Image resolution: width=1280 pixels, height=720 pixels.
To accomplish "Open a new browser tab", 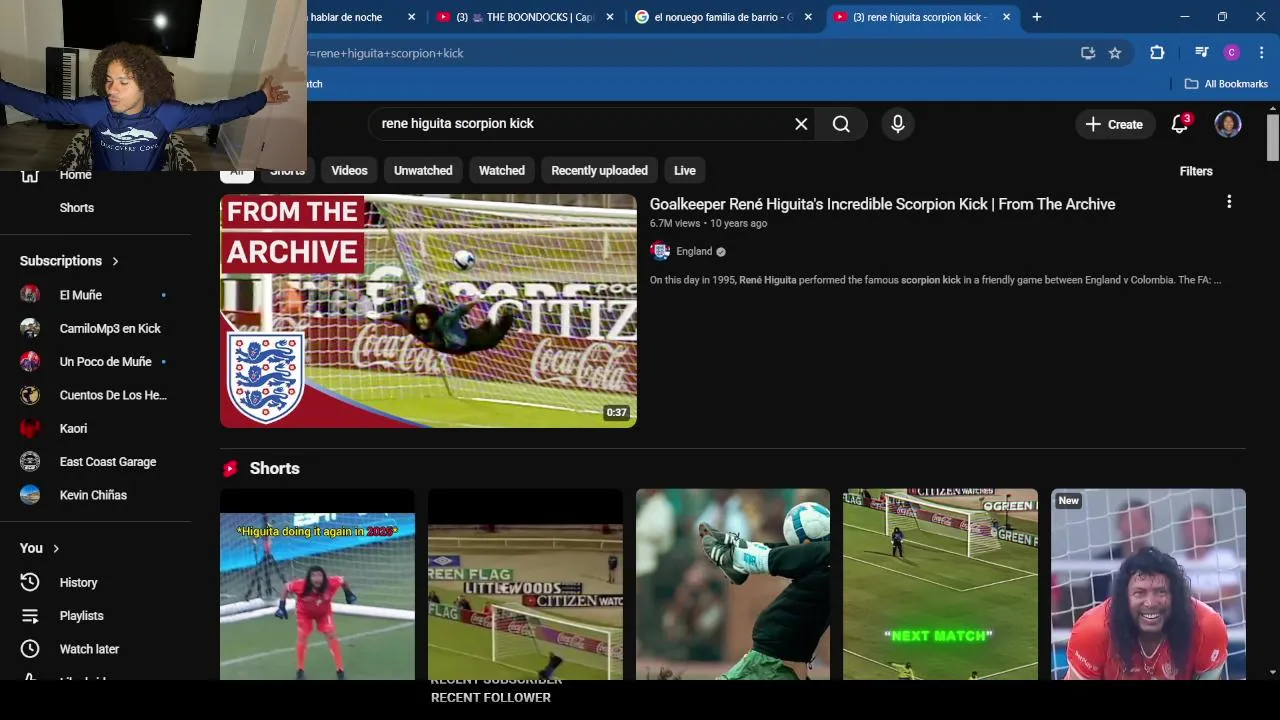I will (1037, 17).
